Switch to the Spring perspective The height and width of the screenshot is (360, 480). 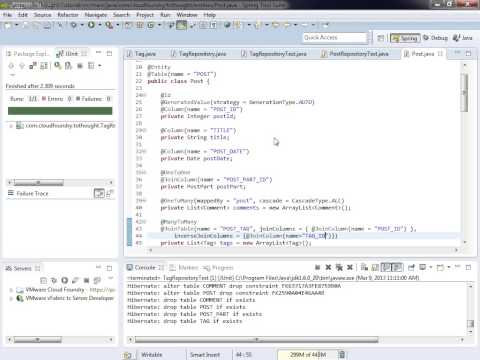(x=405, y=38)
